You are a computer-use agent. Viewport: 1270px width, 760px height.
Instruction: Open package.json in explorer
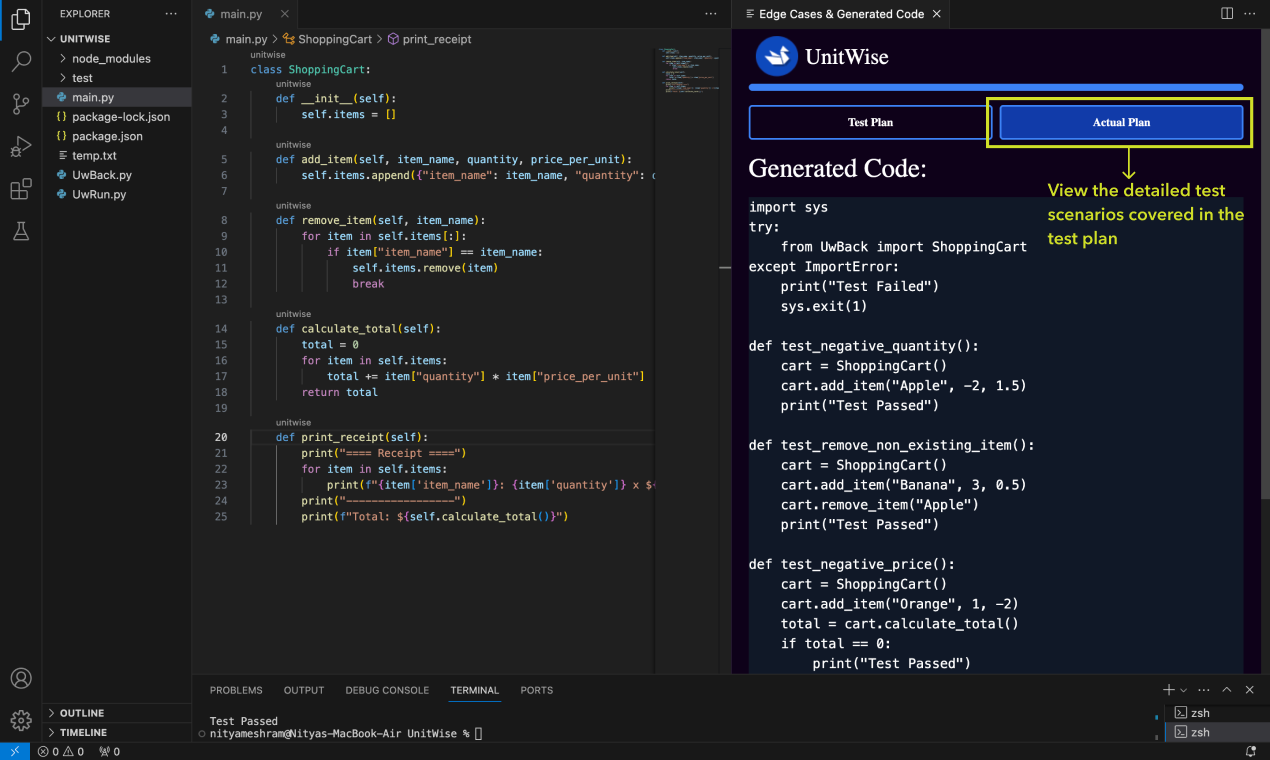[116, 136]
